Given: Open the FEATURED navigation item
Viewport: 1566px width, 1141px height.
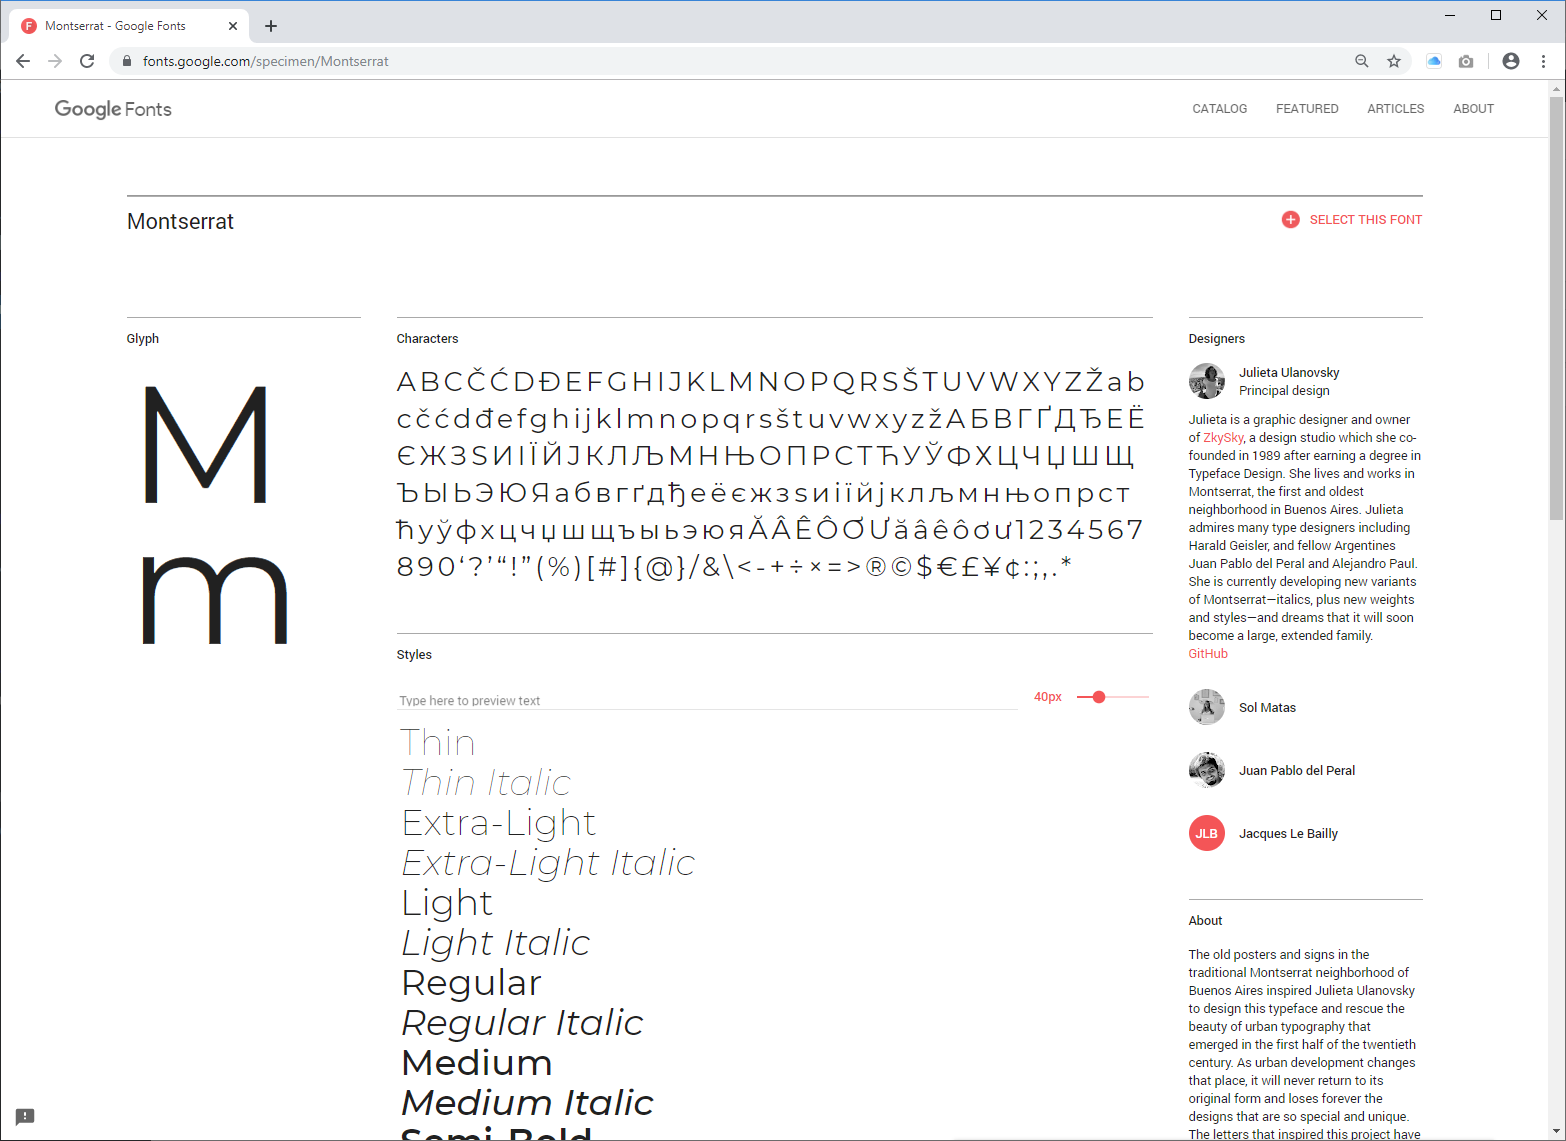Looking at the screenshot, I should [1307, 109].
